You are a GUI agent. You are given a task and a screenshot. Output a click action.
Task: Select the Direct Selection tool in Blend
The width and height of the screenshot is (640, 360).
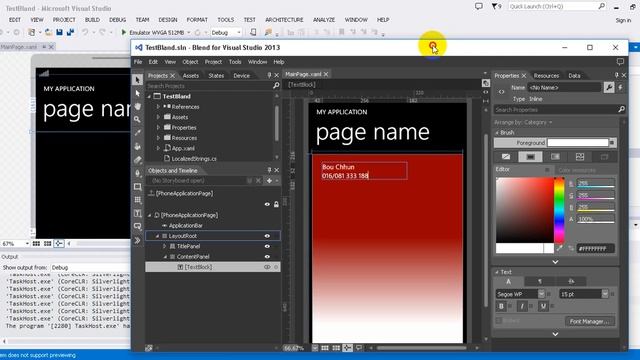click(x=138, y=93)
